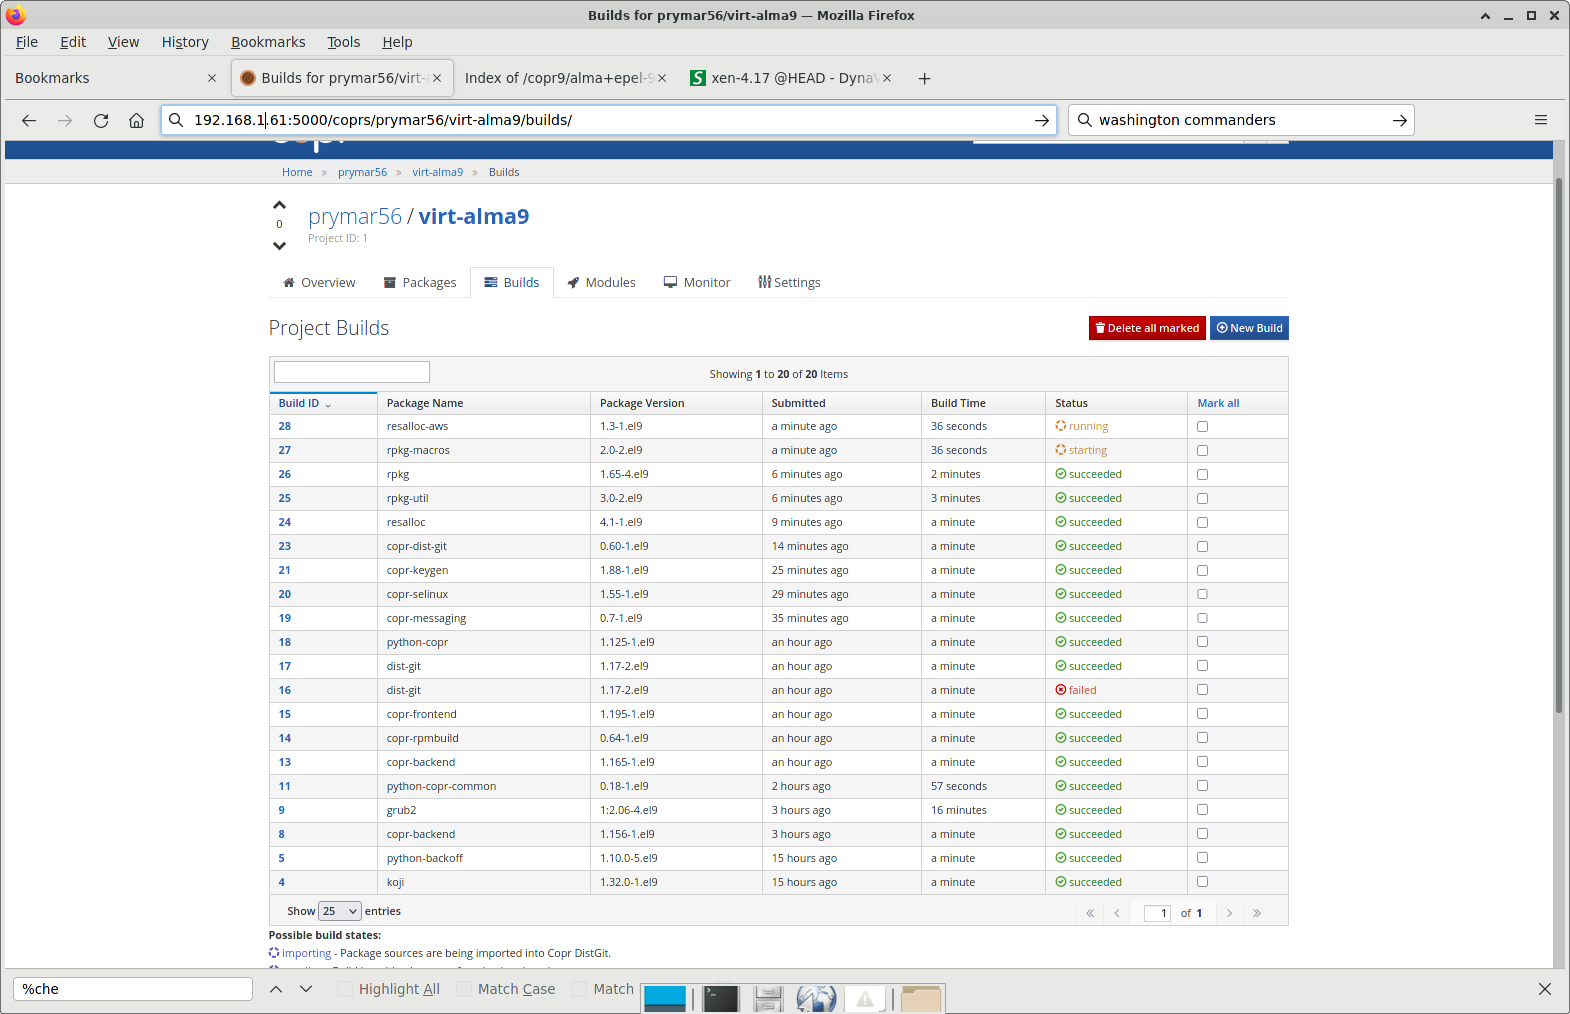This screenshot has width=1570, height=1014.
Task: Open the History menu
Action: click(185, 42)
